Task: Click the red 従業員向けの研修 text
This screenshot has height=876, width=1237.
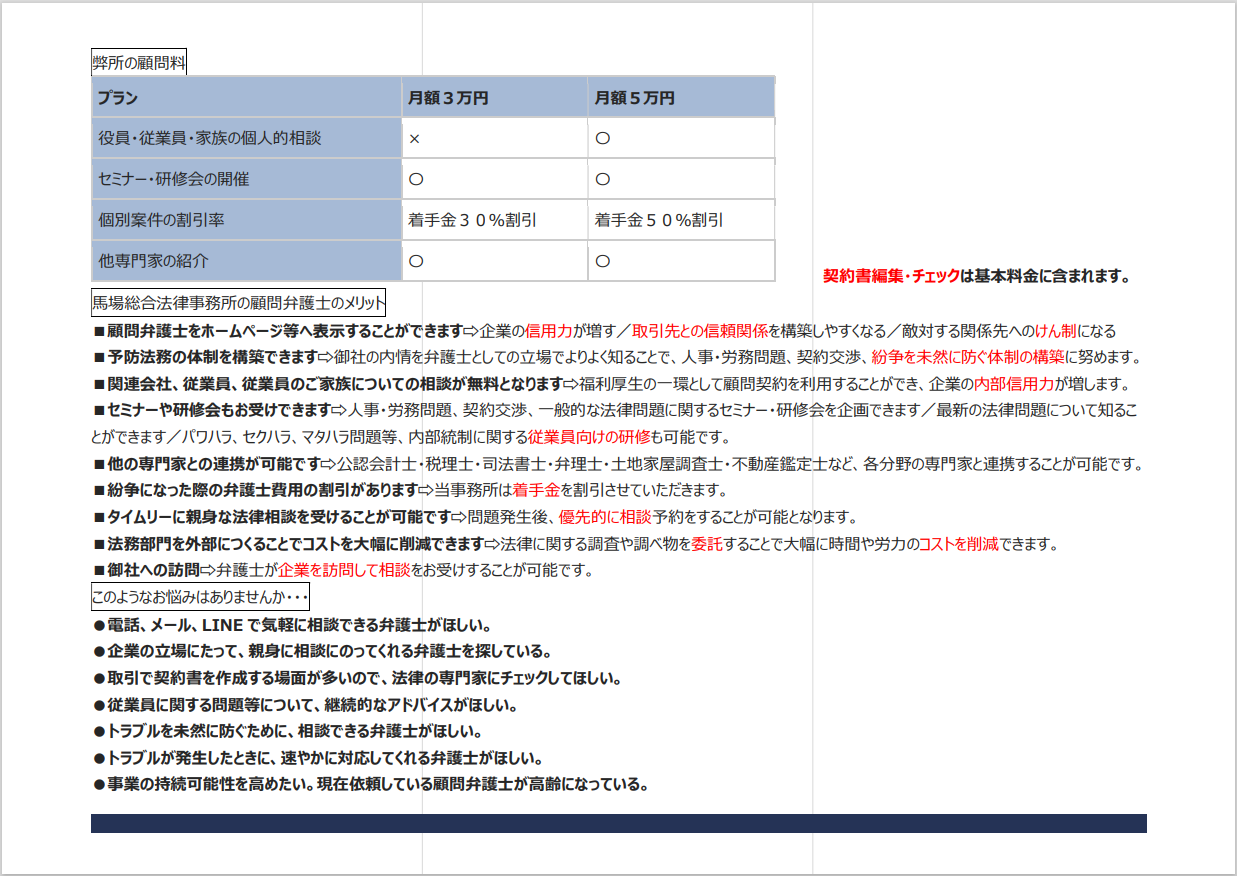Action: 589,437
